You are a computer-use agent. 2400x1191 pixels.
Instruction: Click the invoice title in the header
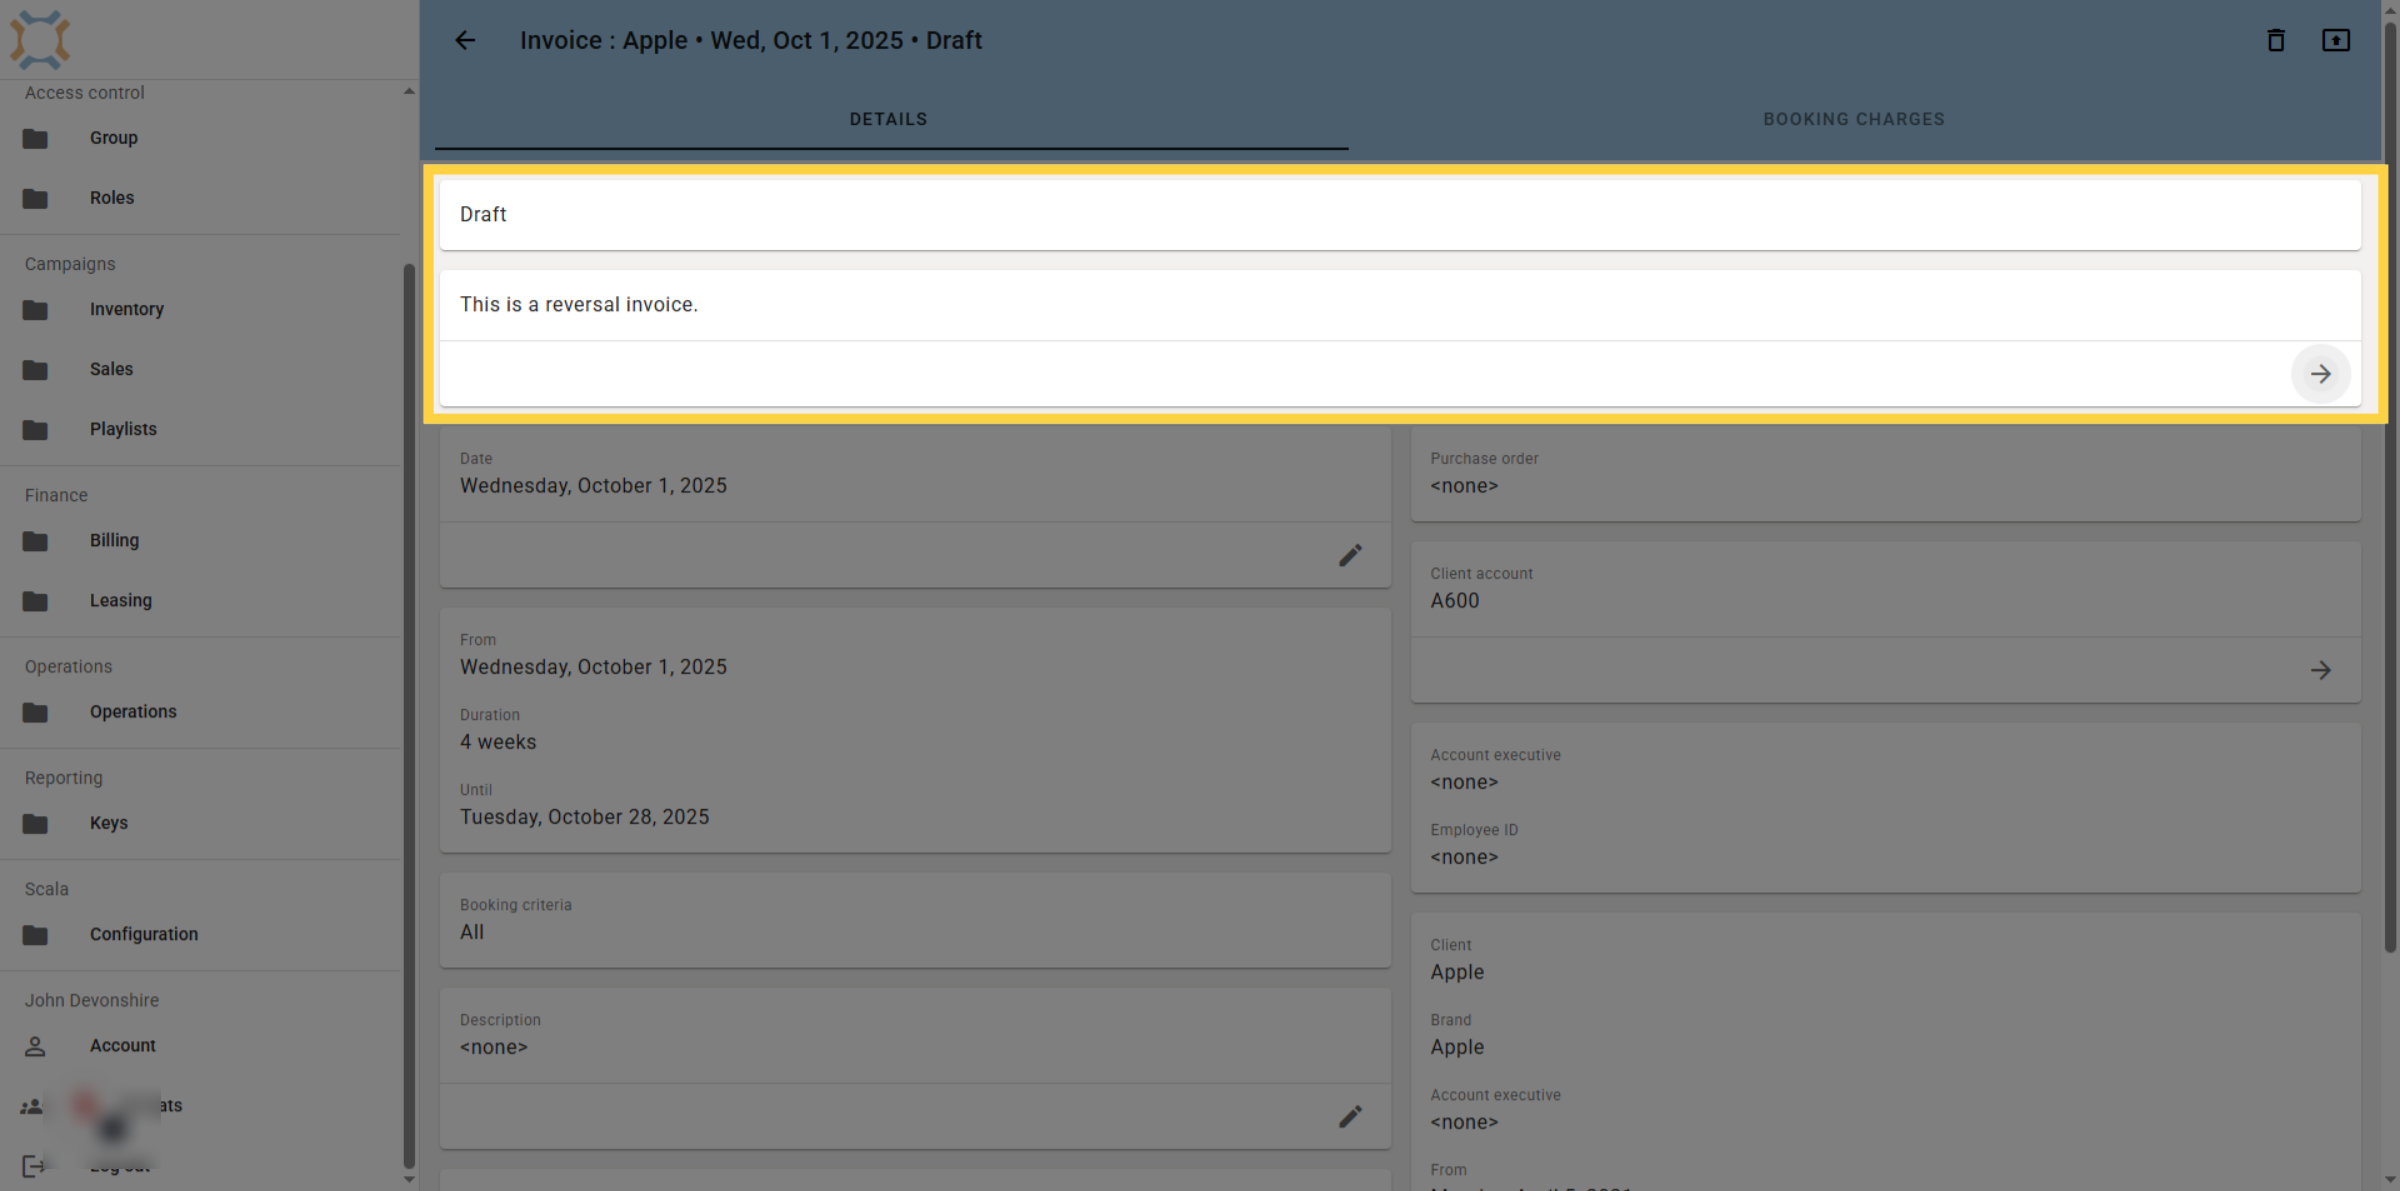(x=751, y=40)
